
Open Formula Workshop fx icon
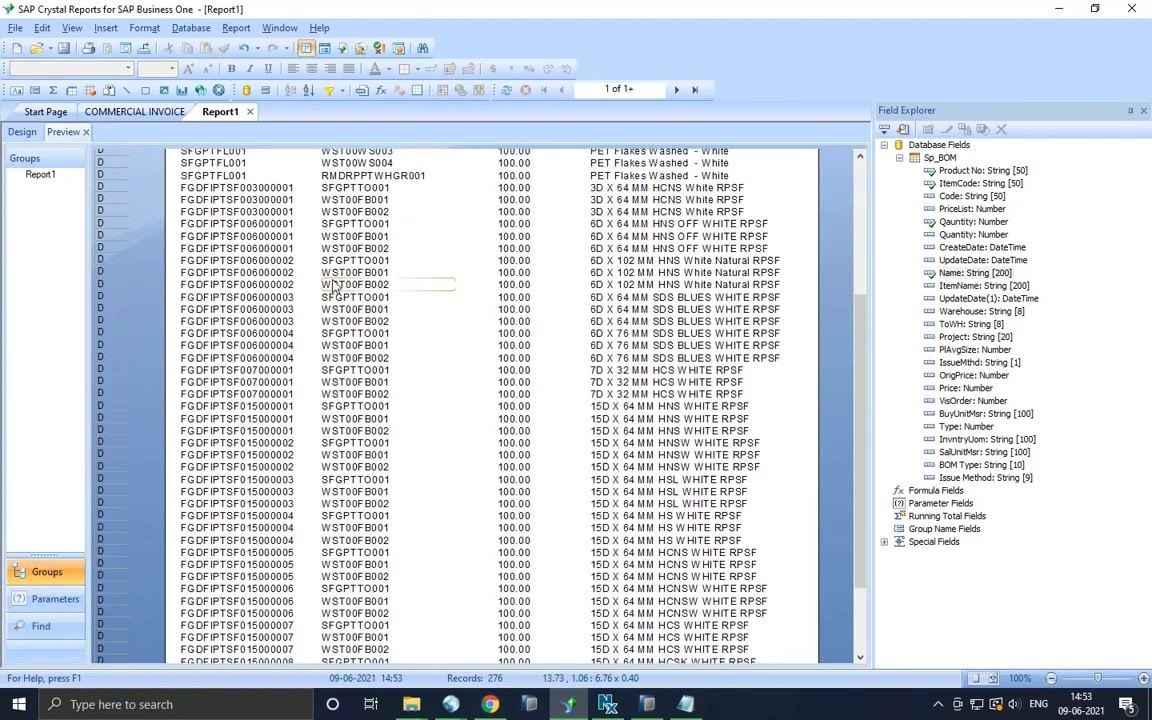point(381,90)
